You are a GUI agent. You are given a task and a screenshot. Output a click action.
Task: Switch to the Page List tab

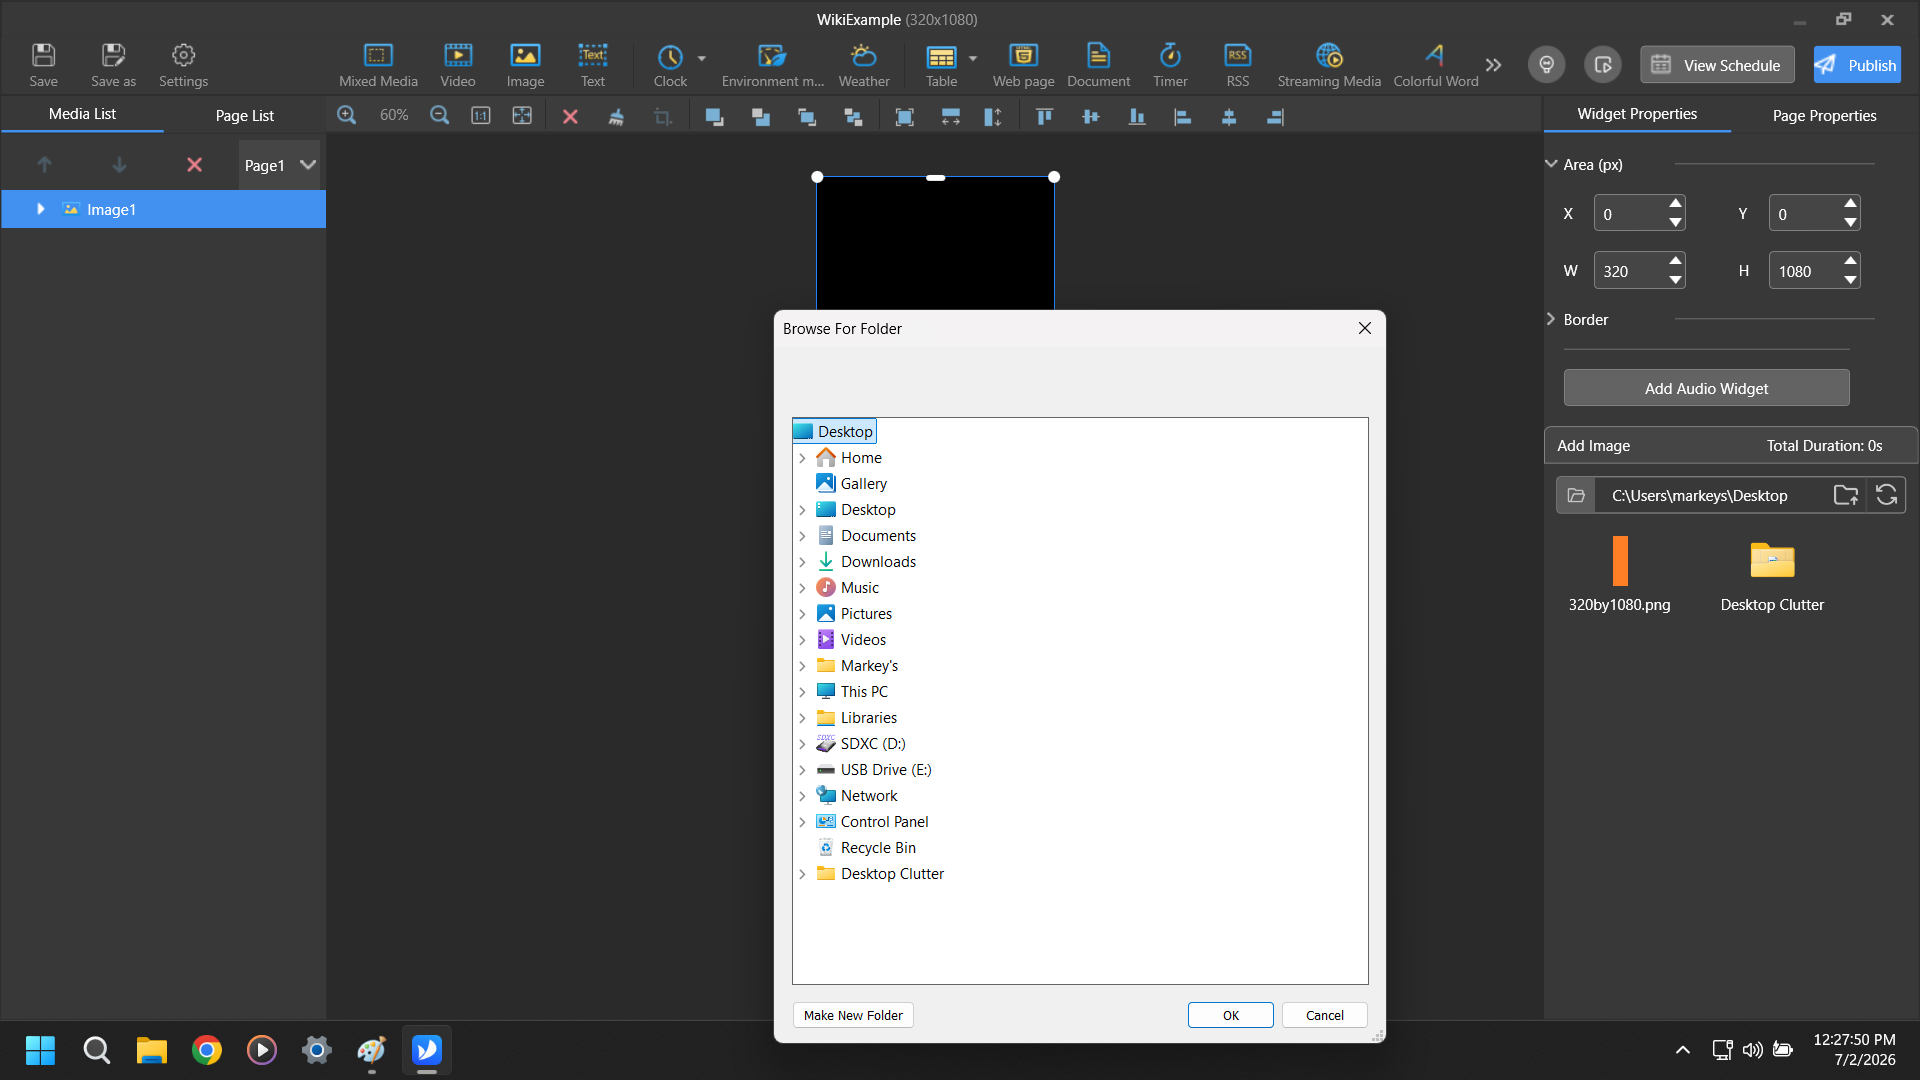click(245, 115)
